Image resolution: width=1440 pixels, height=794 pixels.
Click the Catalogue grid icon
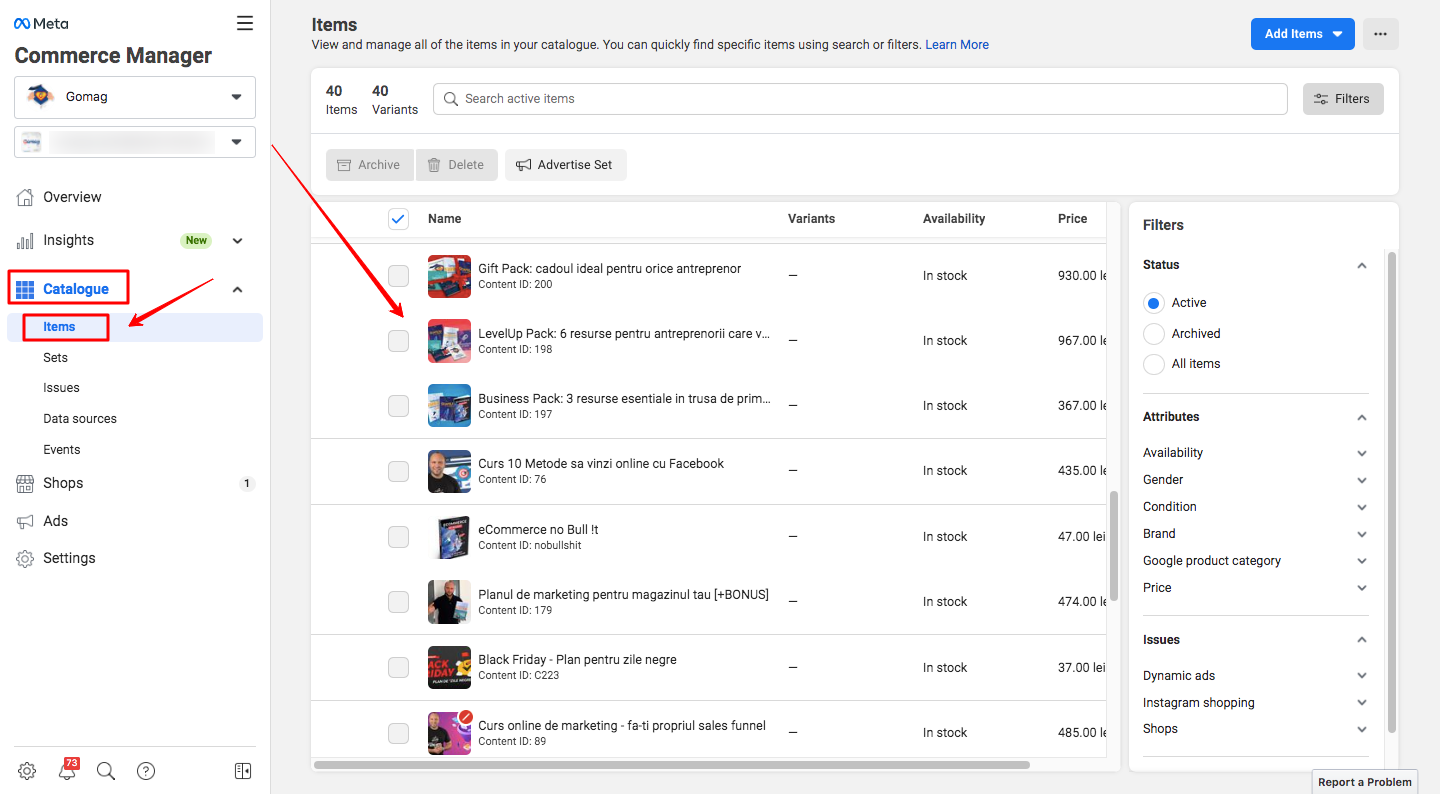25,290
